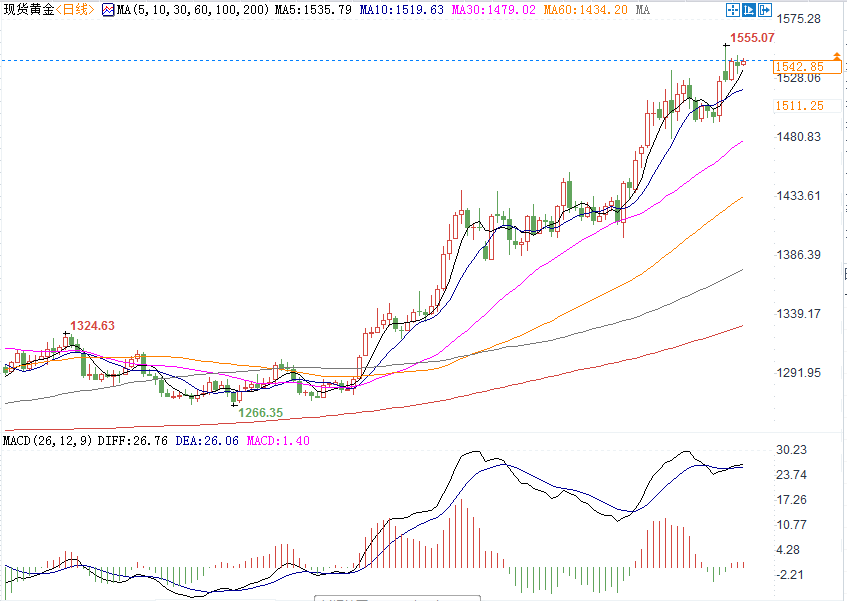Click the DIFF:26.76 value label
The width and height of the screenshot is (847, 601).
point(132,441)
